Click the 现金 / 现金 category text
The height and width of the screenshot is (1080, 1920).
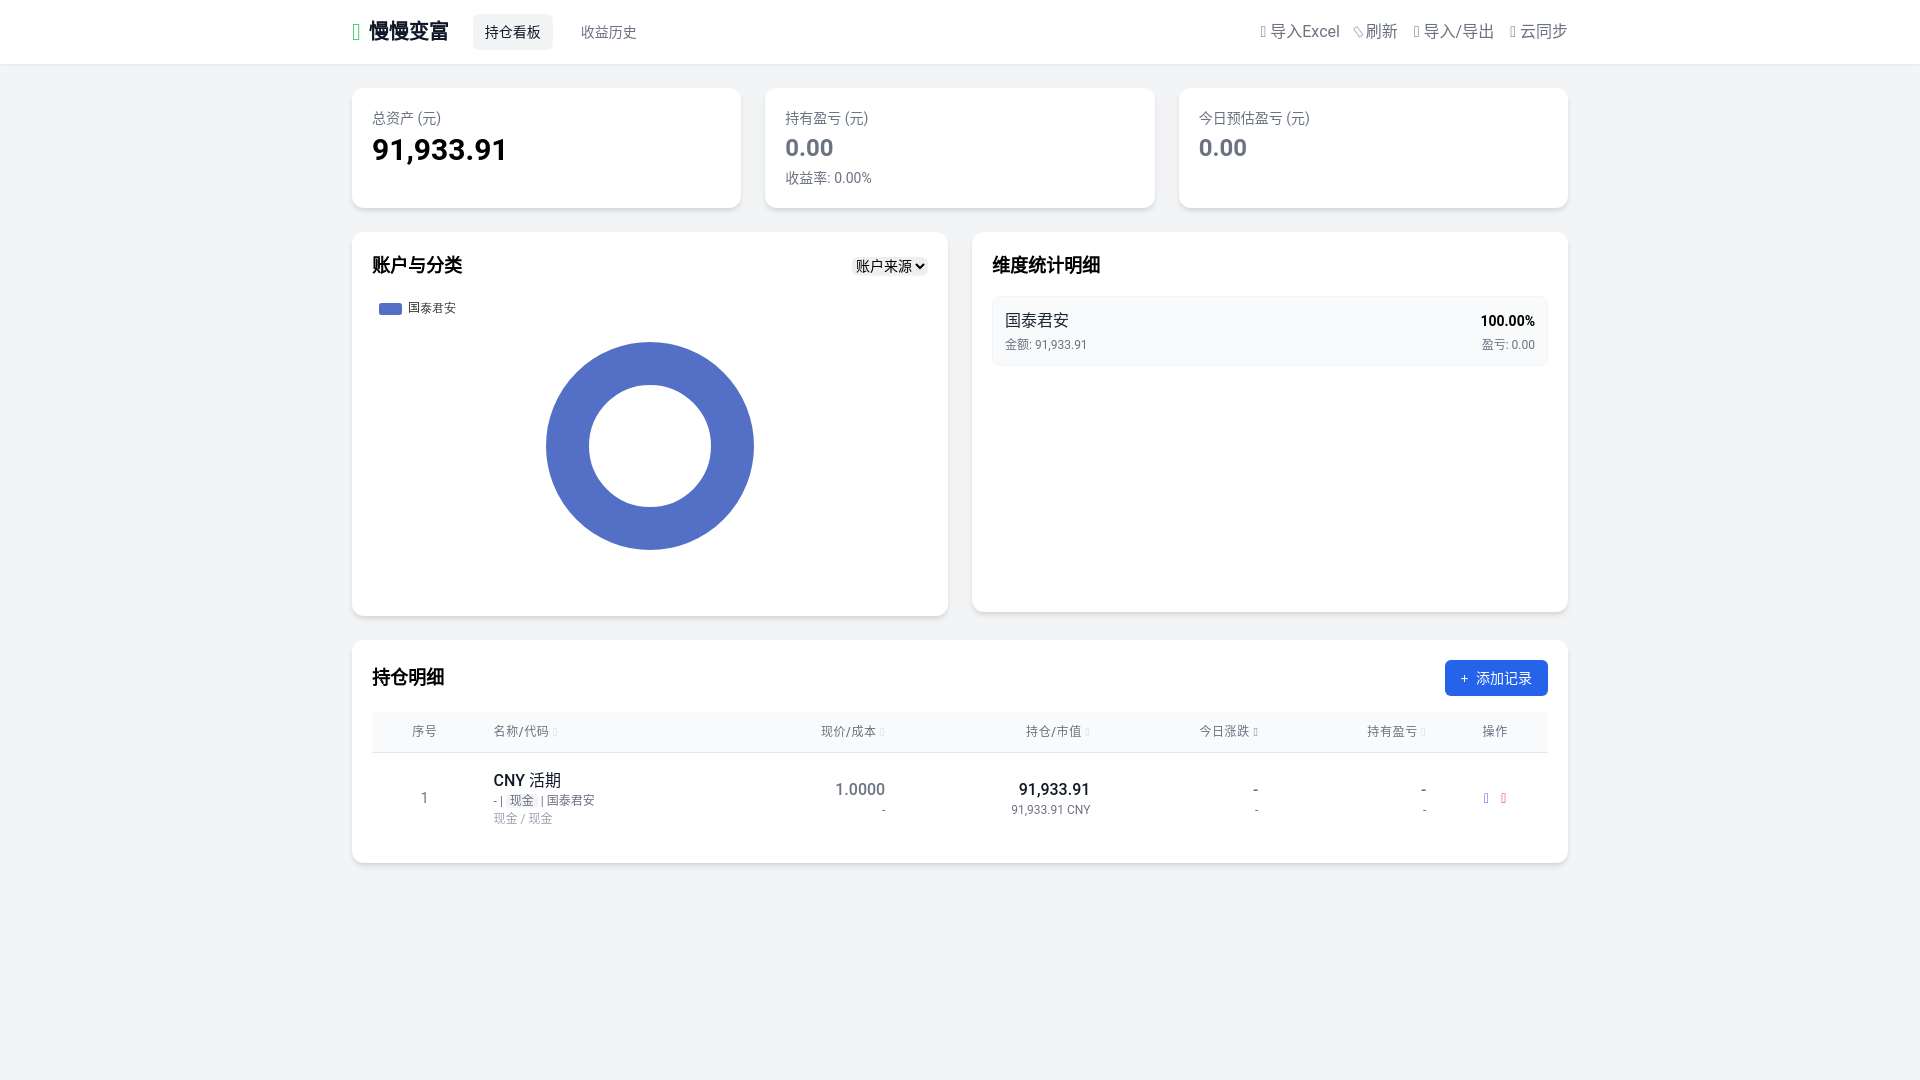pos(523,818)
